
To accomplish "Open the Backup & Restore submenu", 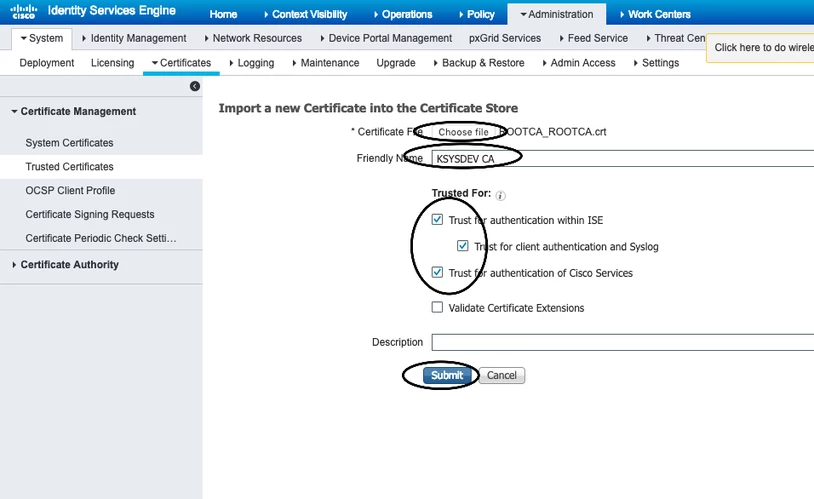I will coord(479,63).
